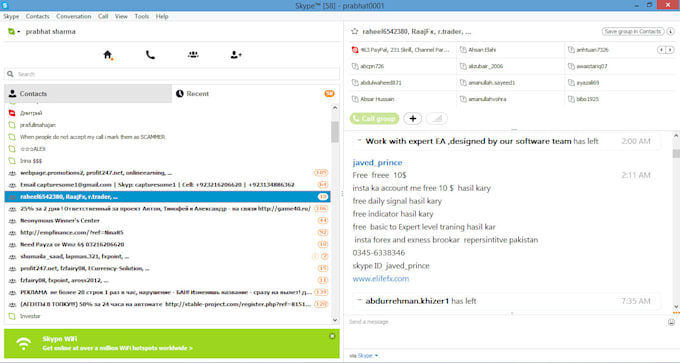This screenshot has width=680, height=363.
Task: Collapse the 'Work with expert EA' left notice
Action: [360, 141]
